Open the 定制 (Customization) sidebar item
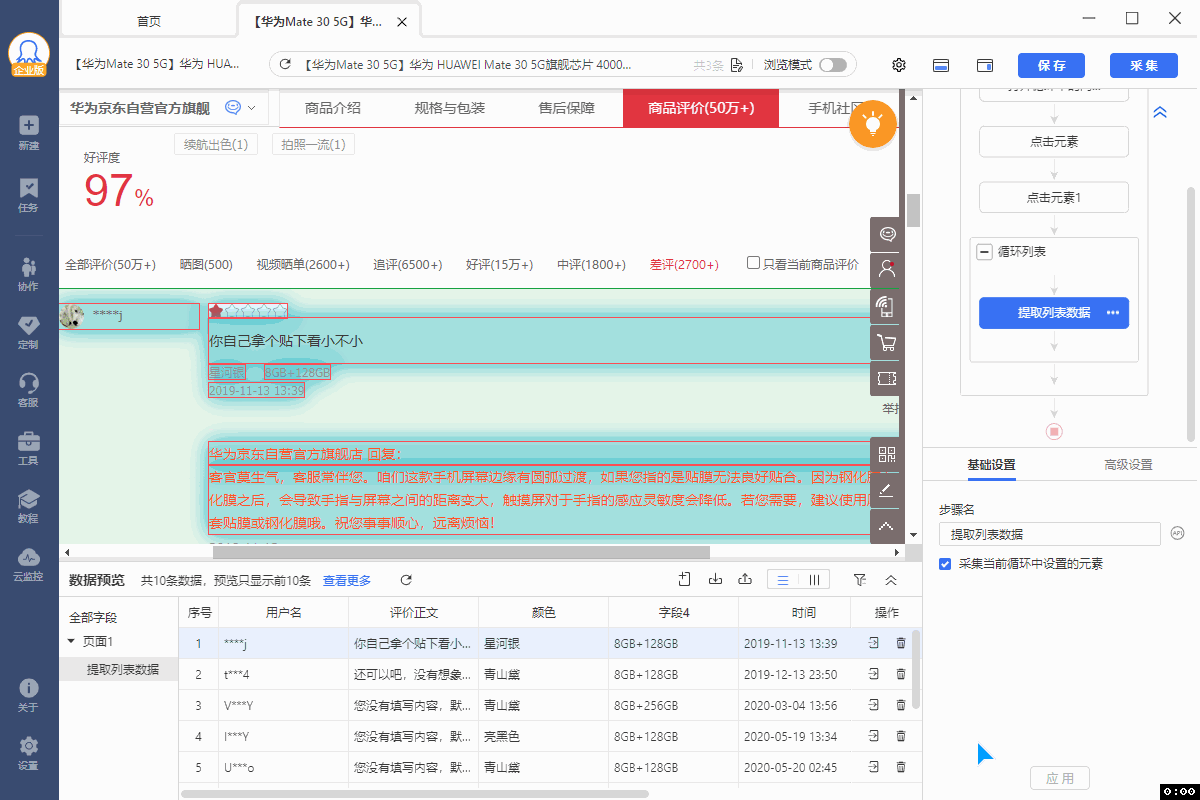 click(x=29, y=332)
